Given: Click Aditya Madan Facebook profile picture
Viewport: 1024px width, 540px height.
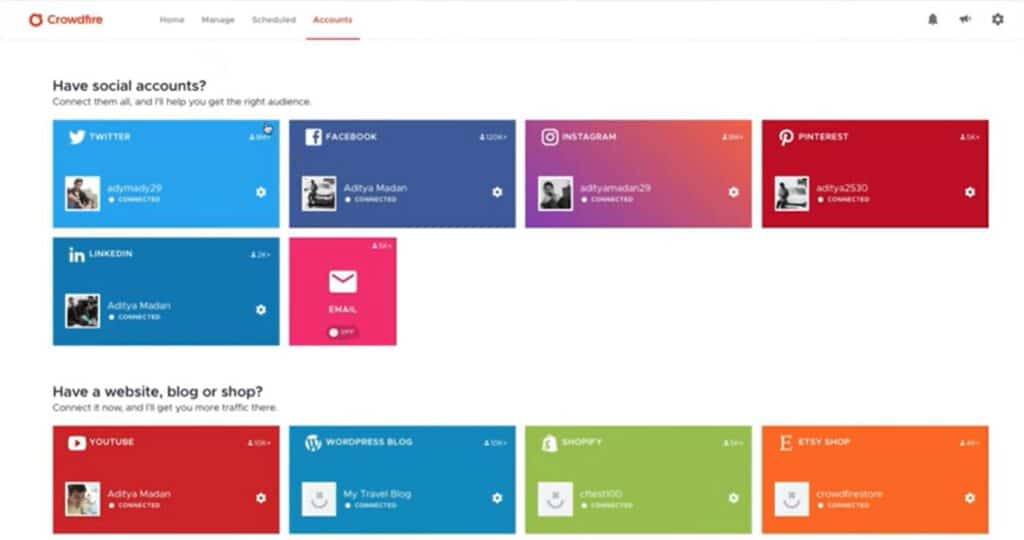Looking at the screenshot, I should (x=319, y=193).
